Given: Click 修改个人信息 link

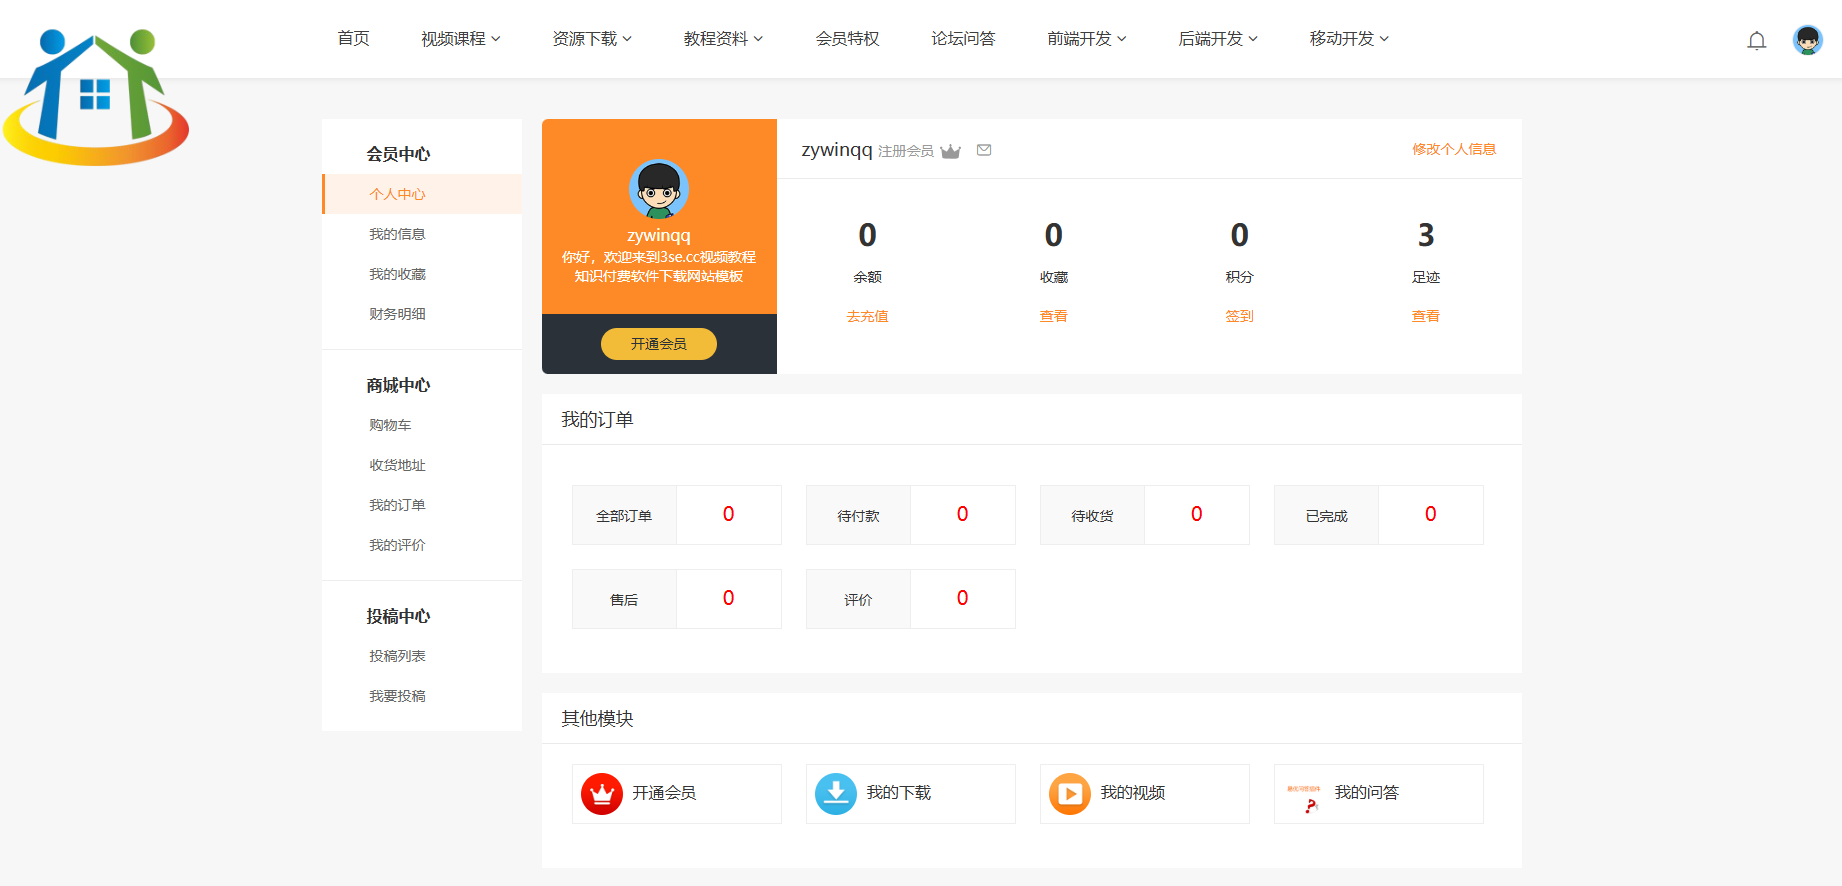Looking at the screenshot, I should [x=1453, y=149].
